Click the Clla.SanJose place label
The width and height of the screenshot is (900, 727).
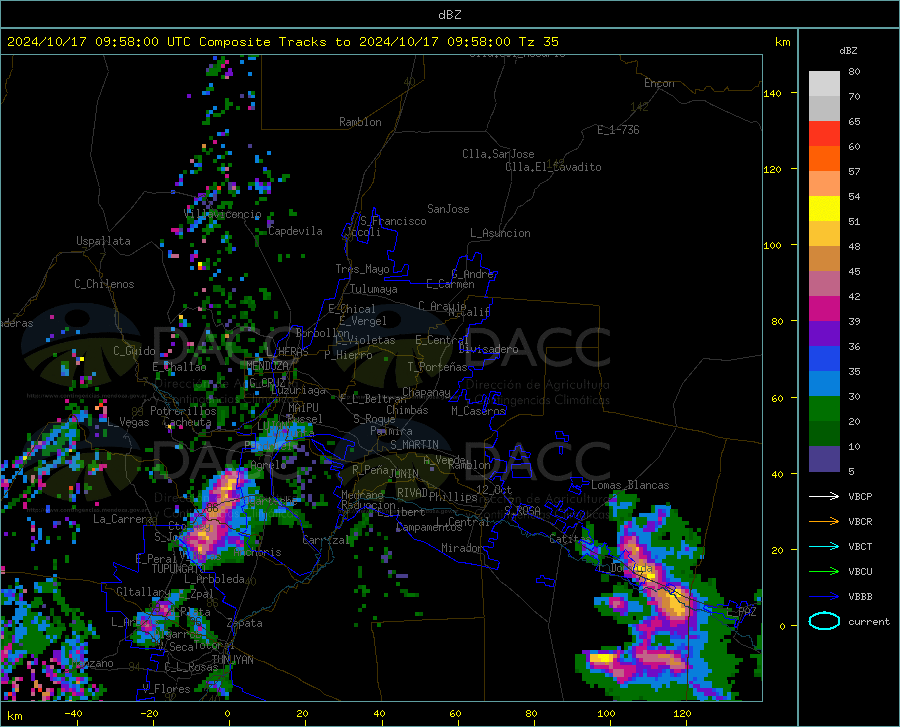tap(498, 154)
